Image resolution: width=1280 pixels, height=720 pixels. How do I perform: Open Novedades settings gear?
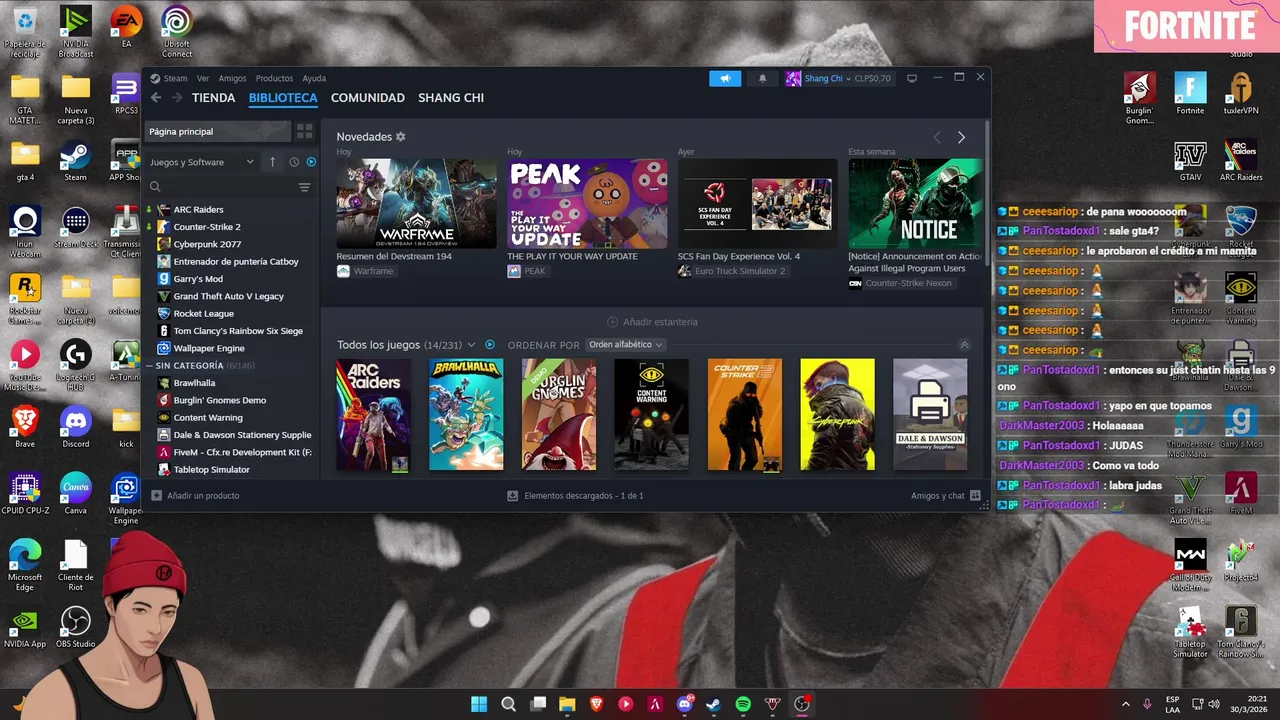click(401, 137)
